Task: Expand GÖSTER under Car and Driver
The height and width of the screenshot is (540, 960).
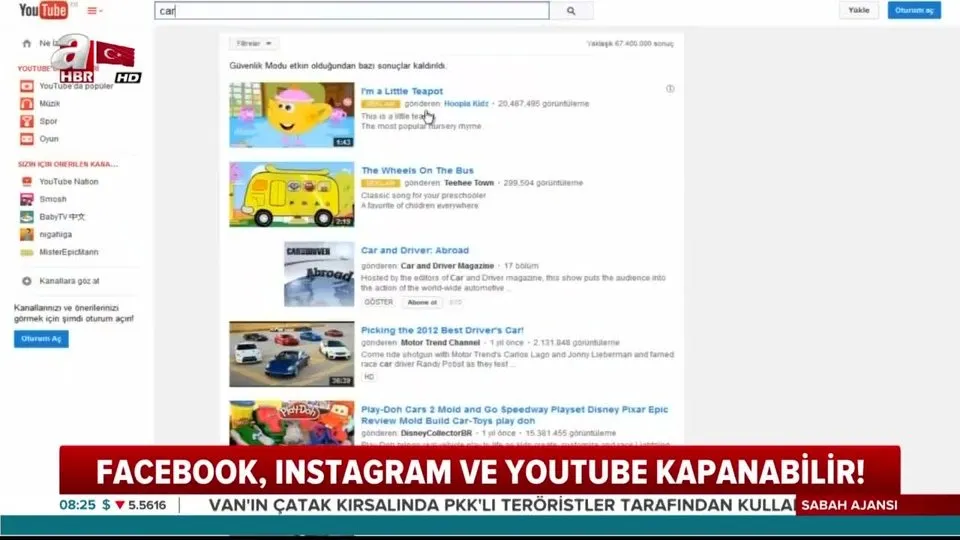Action: coord(378,302)
